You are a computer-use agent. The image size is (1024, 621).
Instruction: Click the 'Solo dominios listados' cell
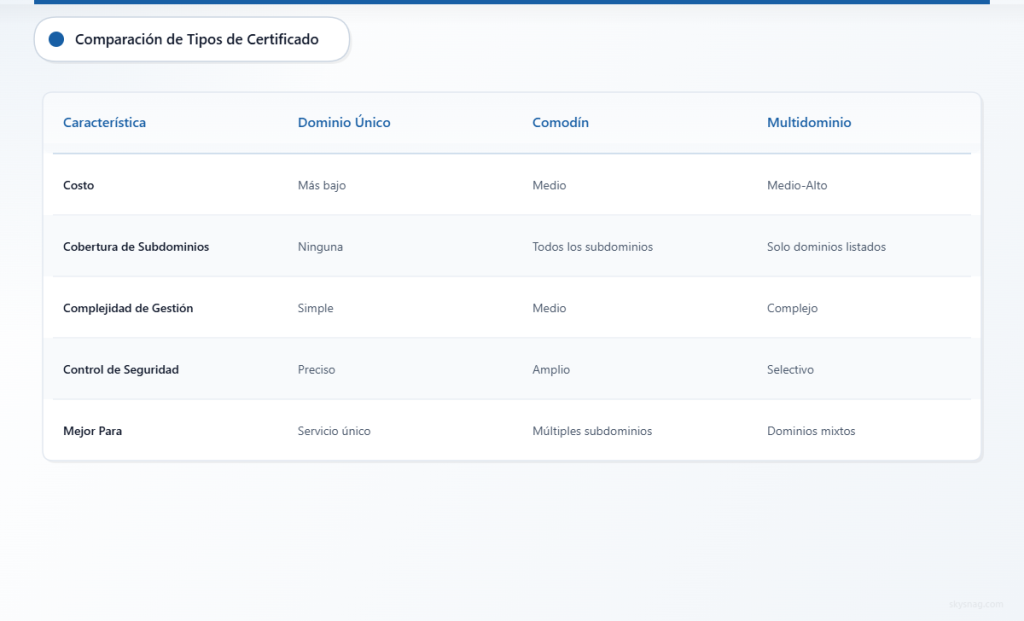[x=826, y=246]
